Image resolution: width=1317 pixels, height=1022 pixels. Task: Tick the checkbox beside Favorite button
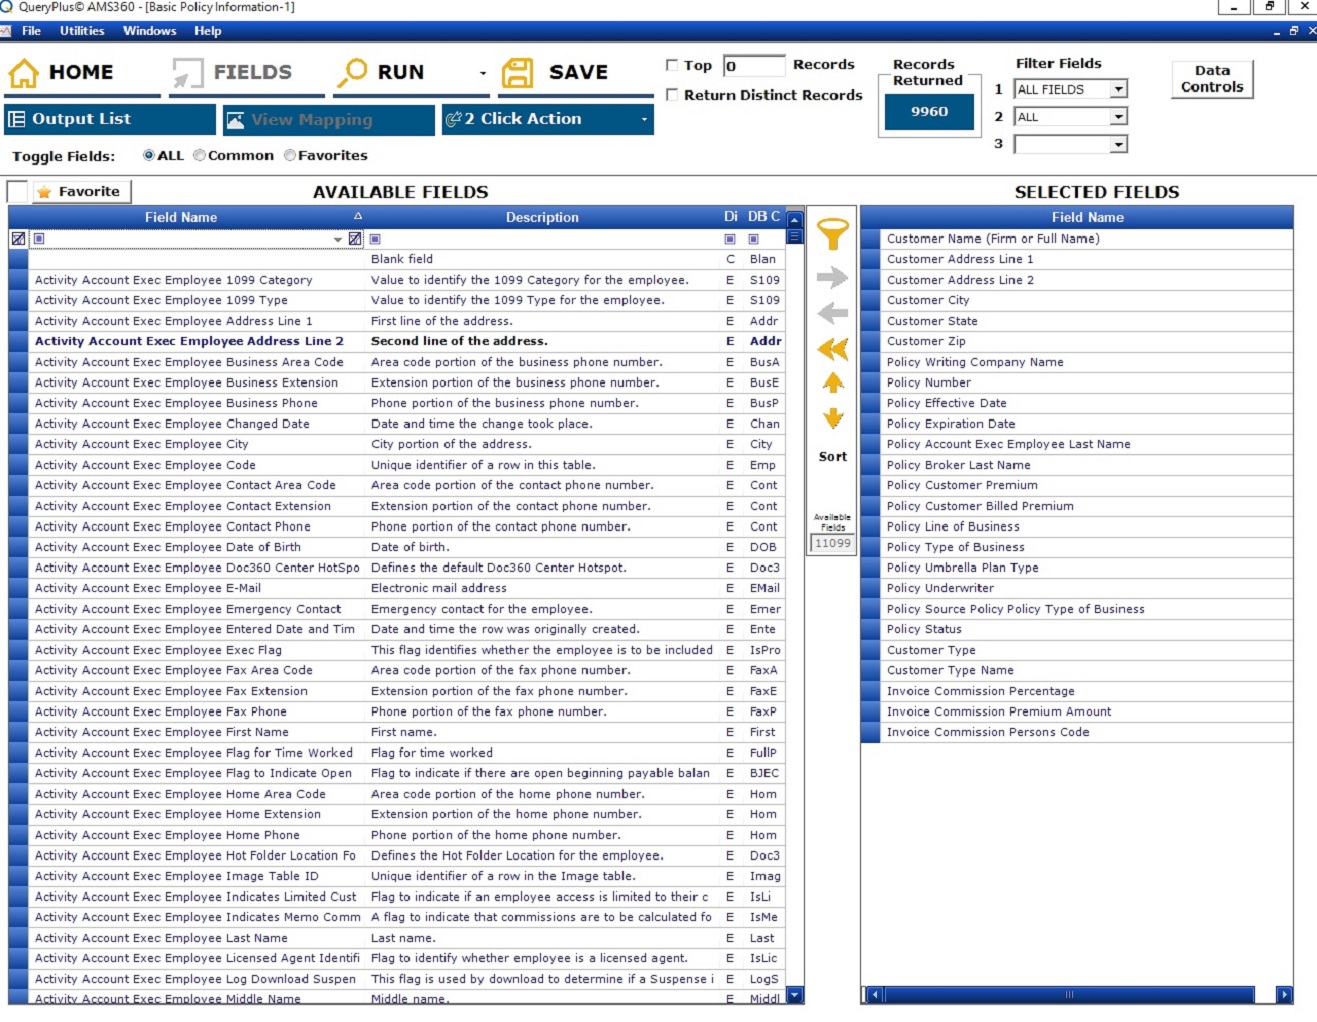point(17,191)
